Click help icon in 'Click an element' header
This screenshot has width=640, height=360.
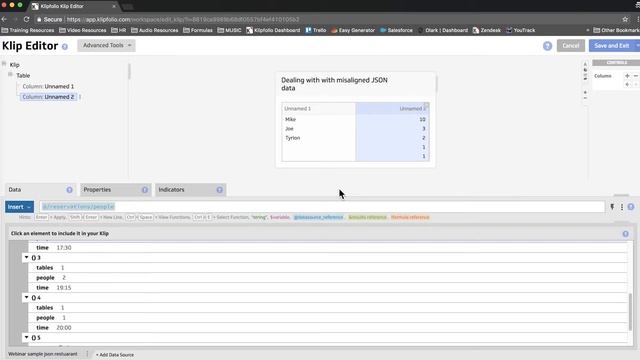coord(625,234)
